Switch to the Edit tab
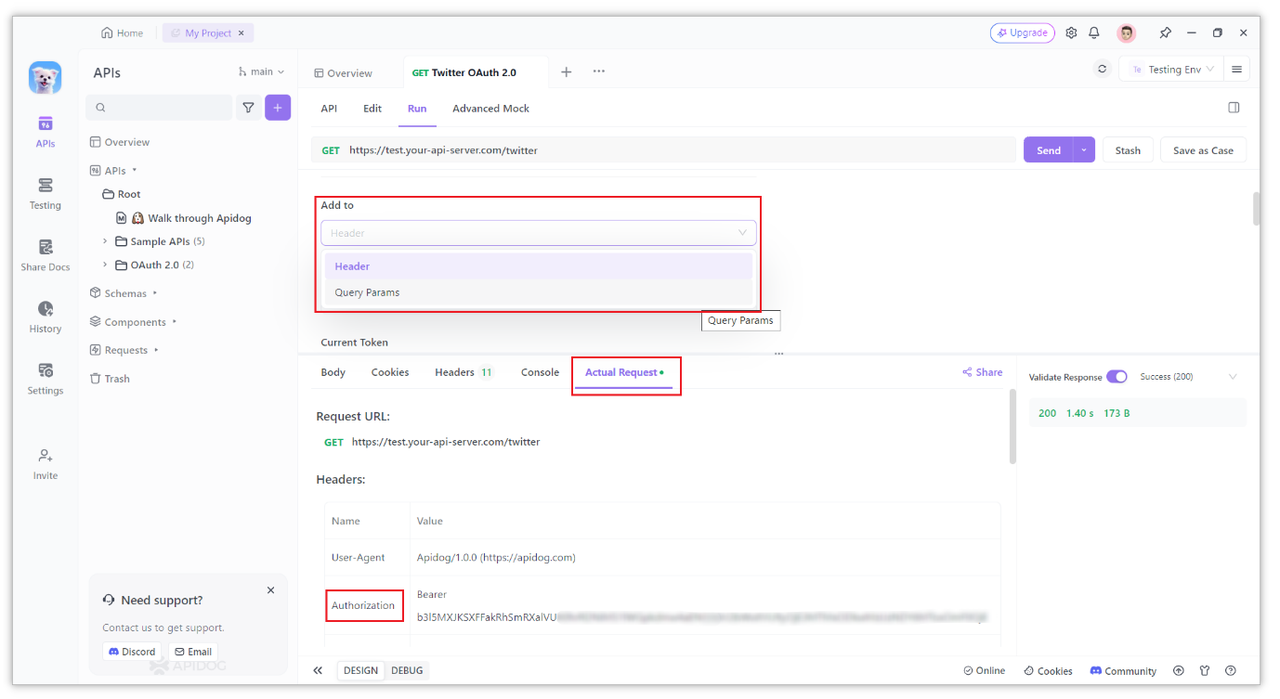 tap(372, 108)
